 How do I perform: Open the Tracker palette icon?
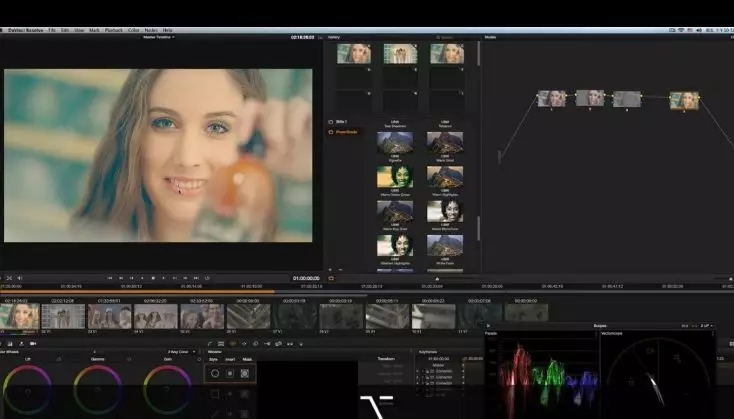click(x=244, y=344)
